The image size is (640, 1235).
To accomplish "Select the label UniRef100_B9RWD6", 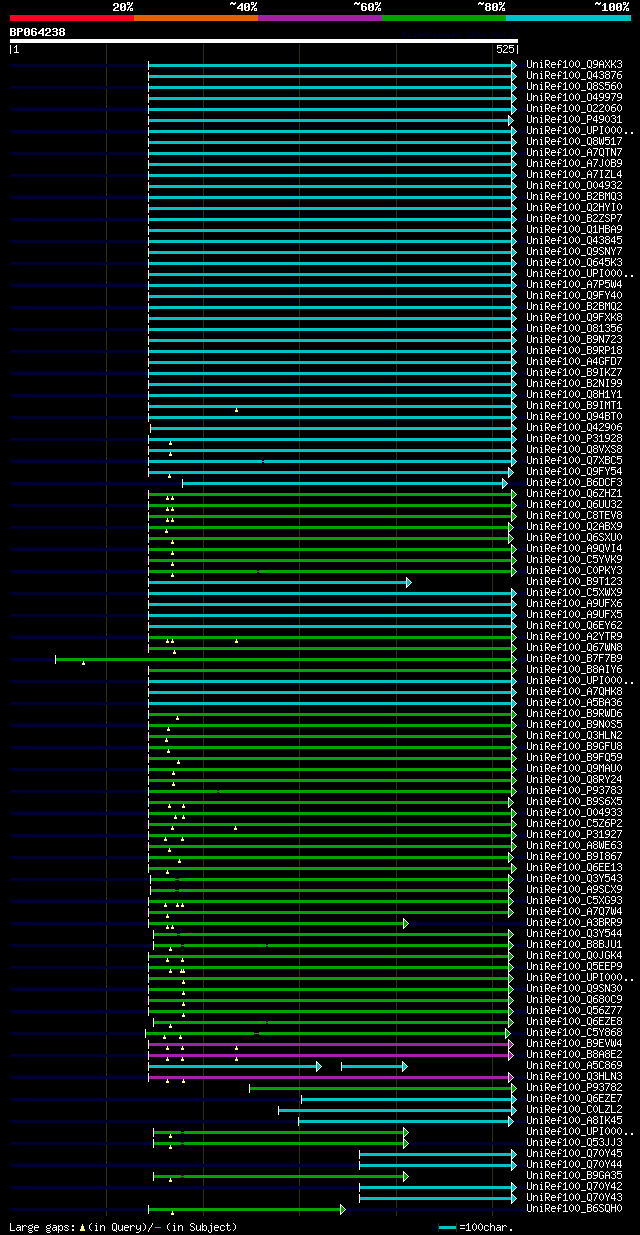I will point(574,714).
